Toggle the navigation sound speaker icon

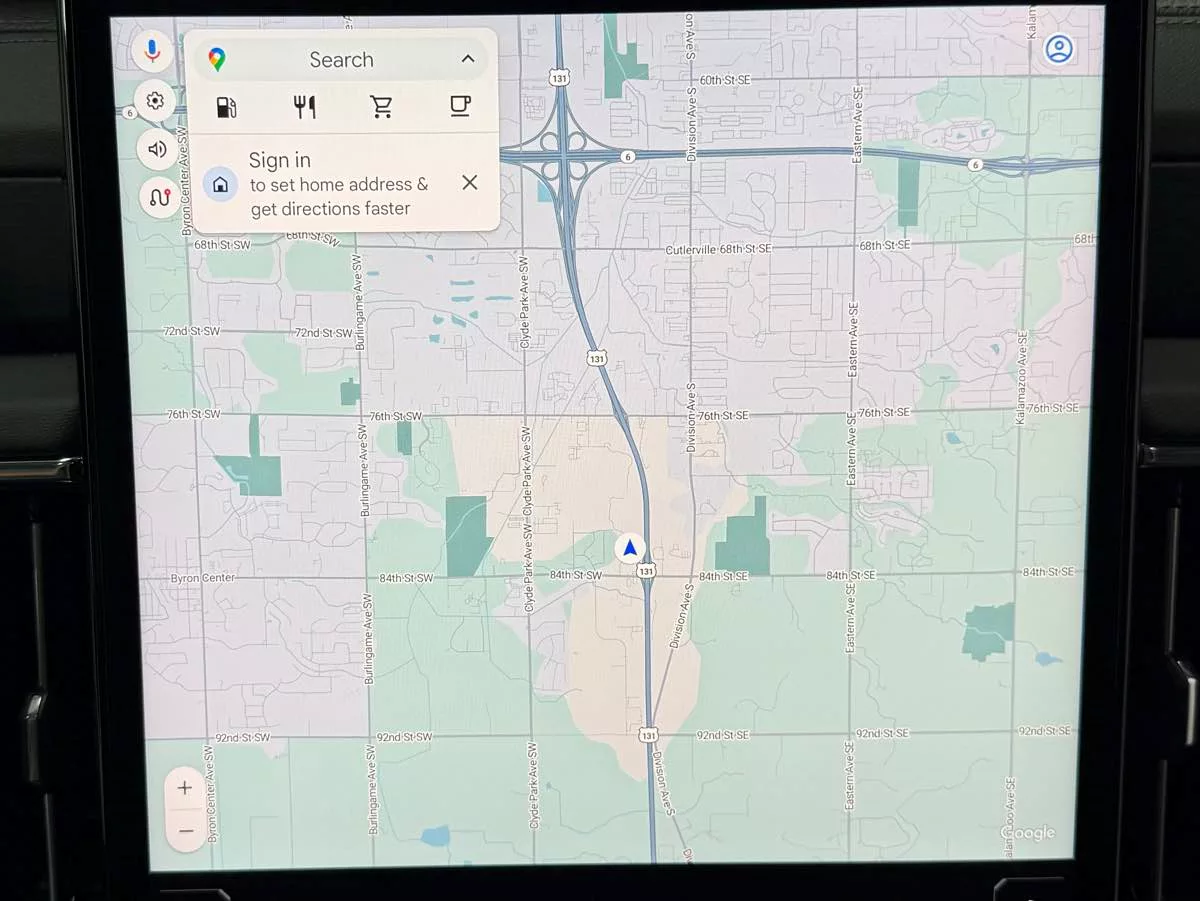(x=157, y=149)
